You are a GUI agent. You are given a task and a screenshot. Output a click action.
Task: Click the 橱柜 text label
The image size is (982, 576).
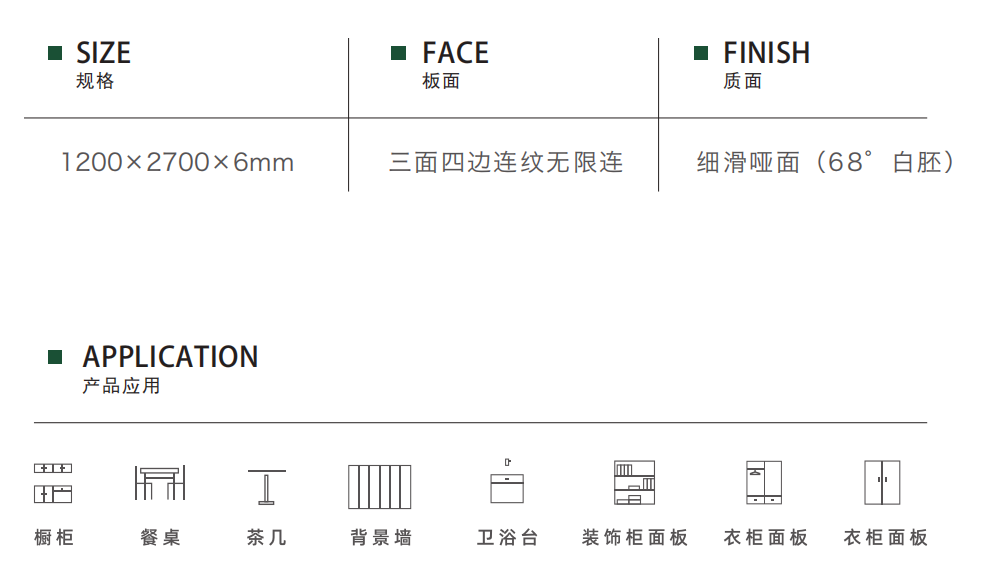pyautogui.click(x=54, y=538)
